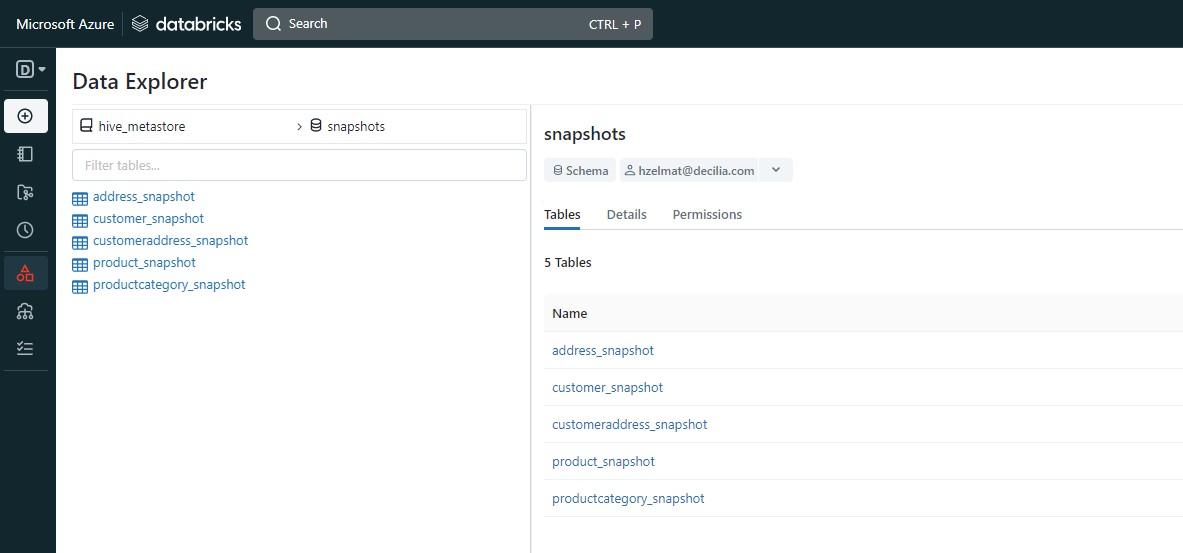
Task: Open customer_snapshot link in Tables list
Action: tap(607, 388)
